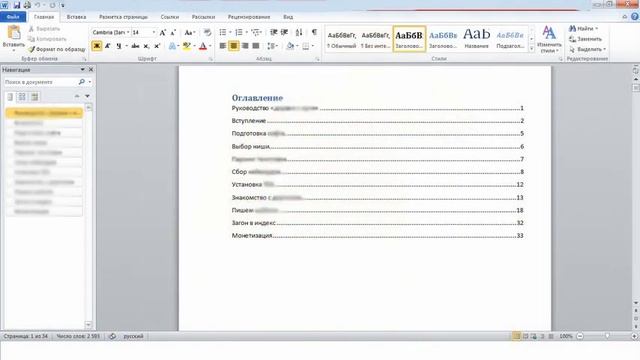Click the spell check status icon
Viewport: 640px width, 360px height.
point(112,336)
